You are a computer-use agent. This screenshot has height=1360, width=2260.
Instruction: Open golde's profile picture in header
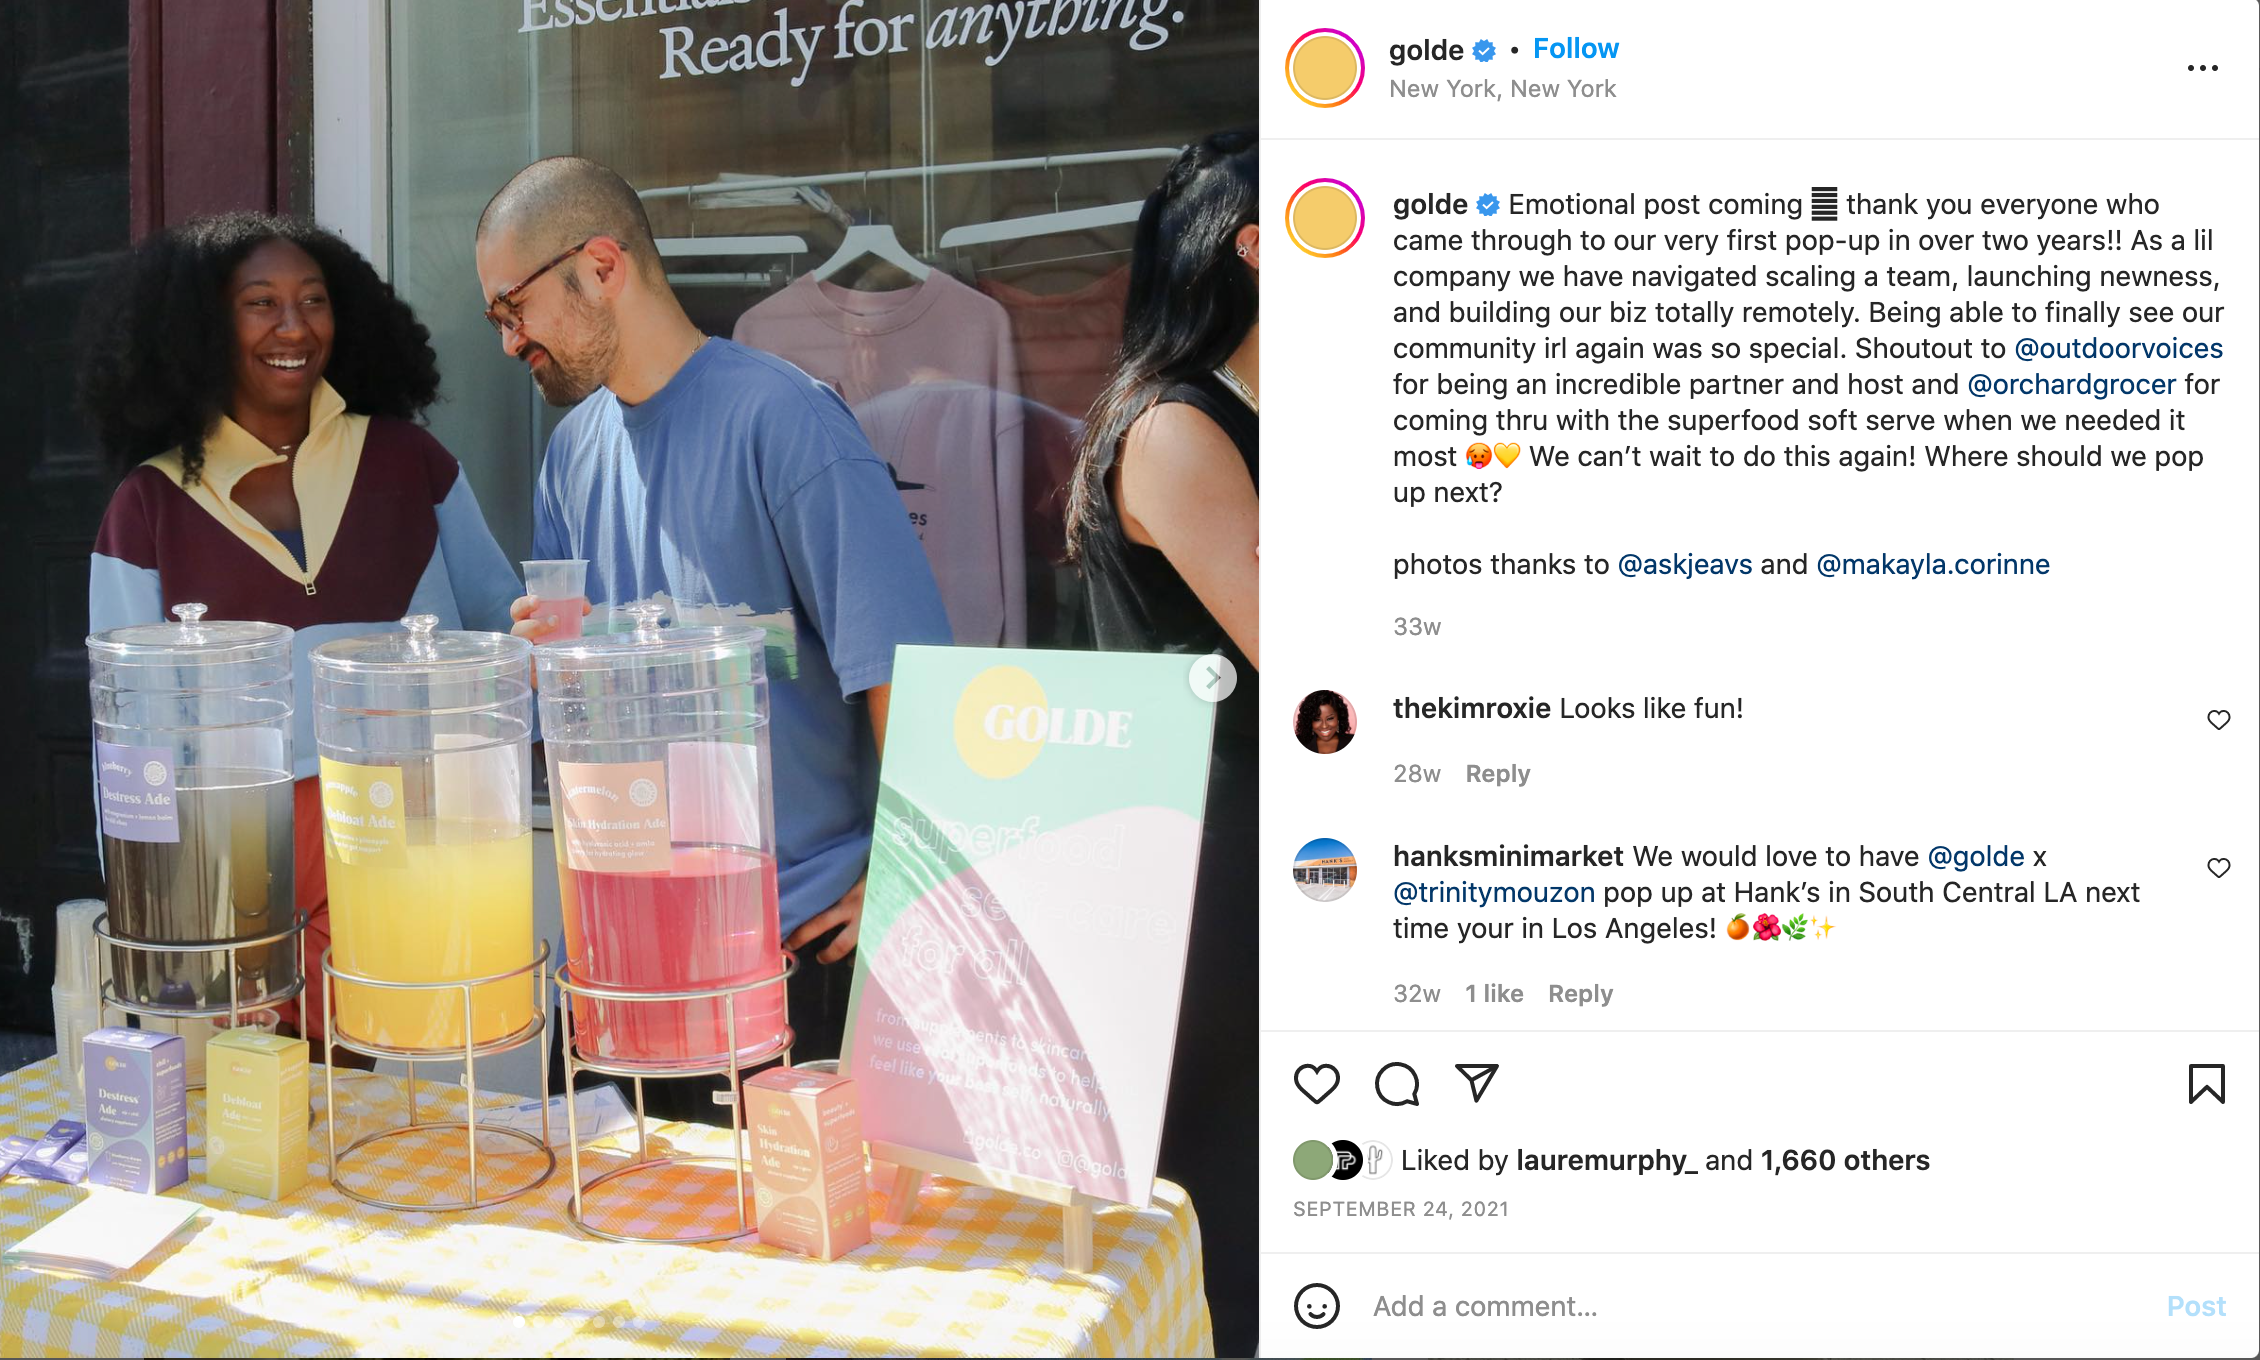tap(1324, 68)
